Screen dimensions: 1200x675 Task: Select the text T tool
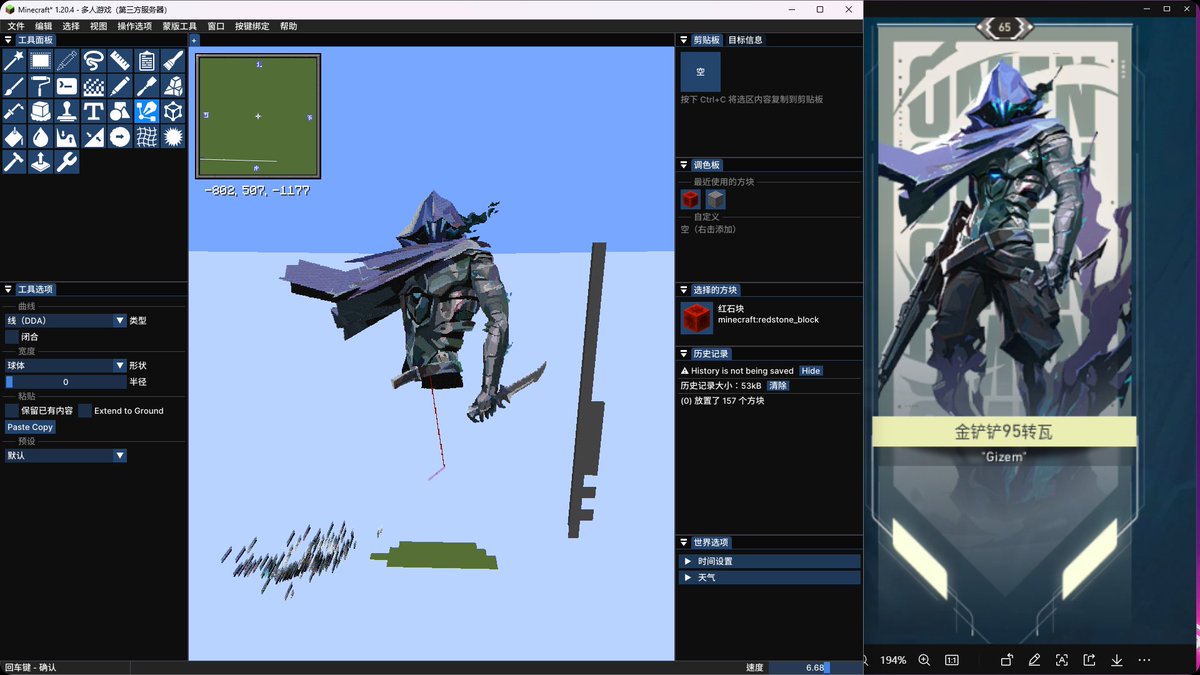94,110
